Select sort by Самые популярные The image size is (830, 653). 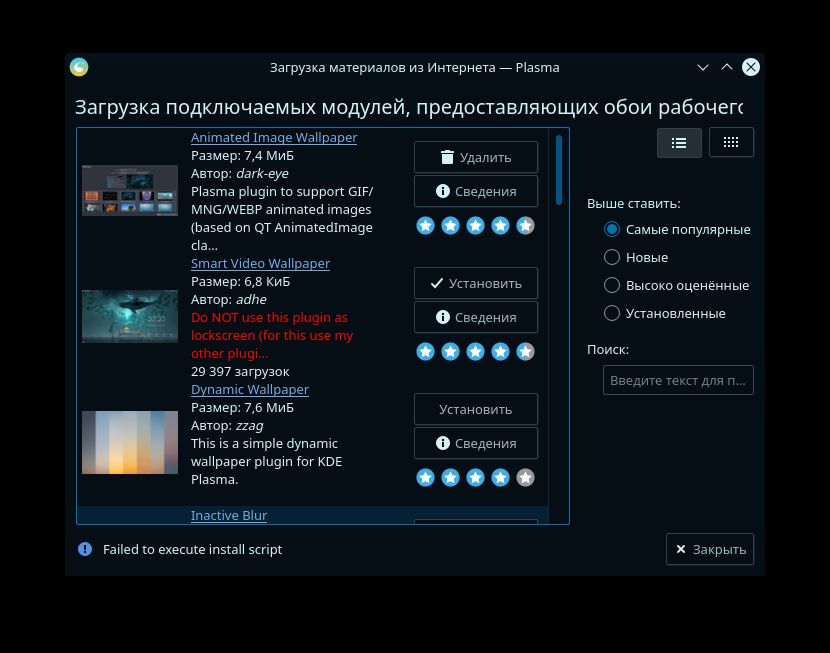(677, 230)
